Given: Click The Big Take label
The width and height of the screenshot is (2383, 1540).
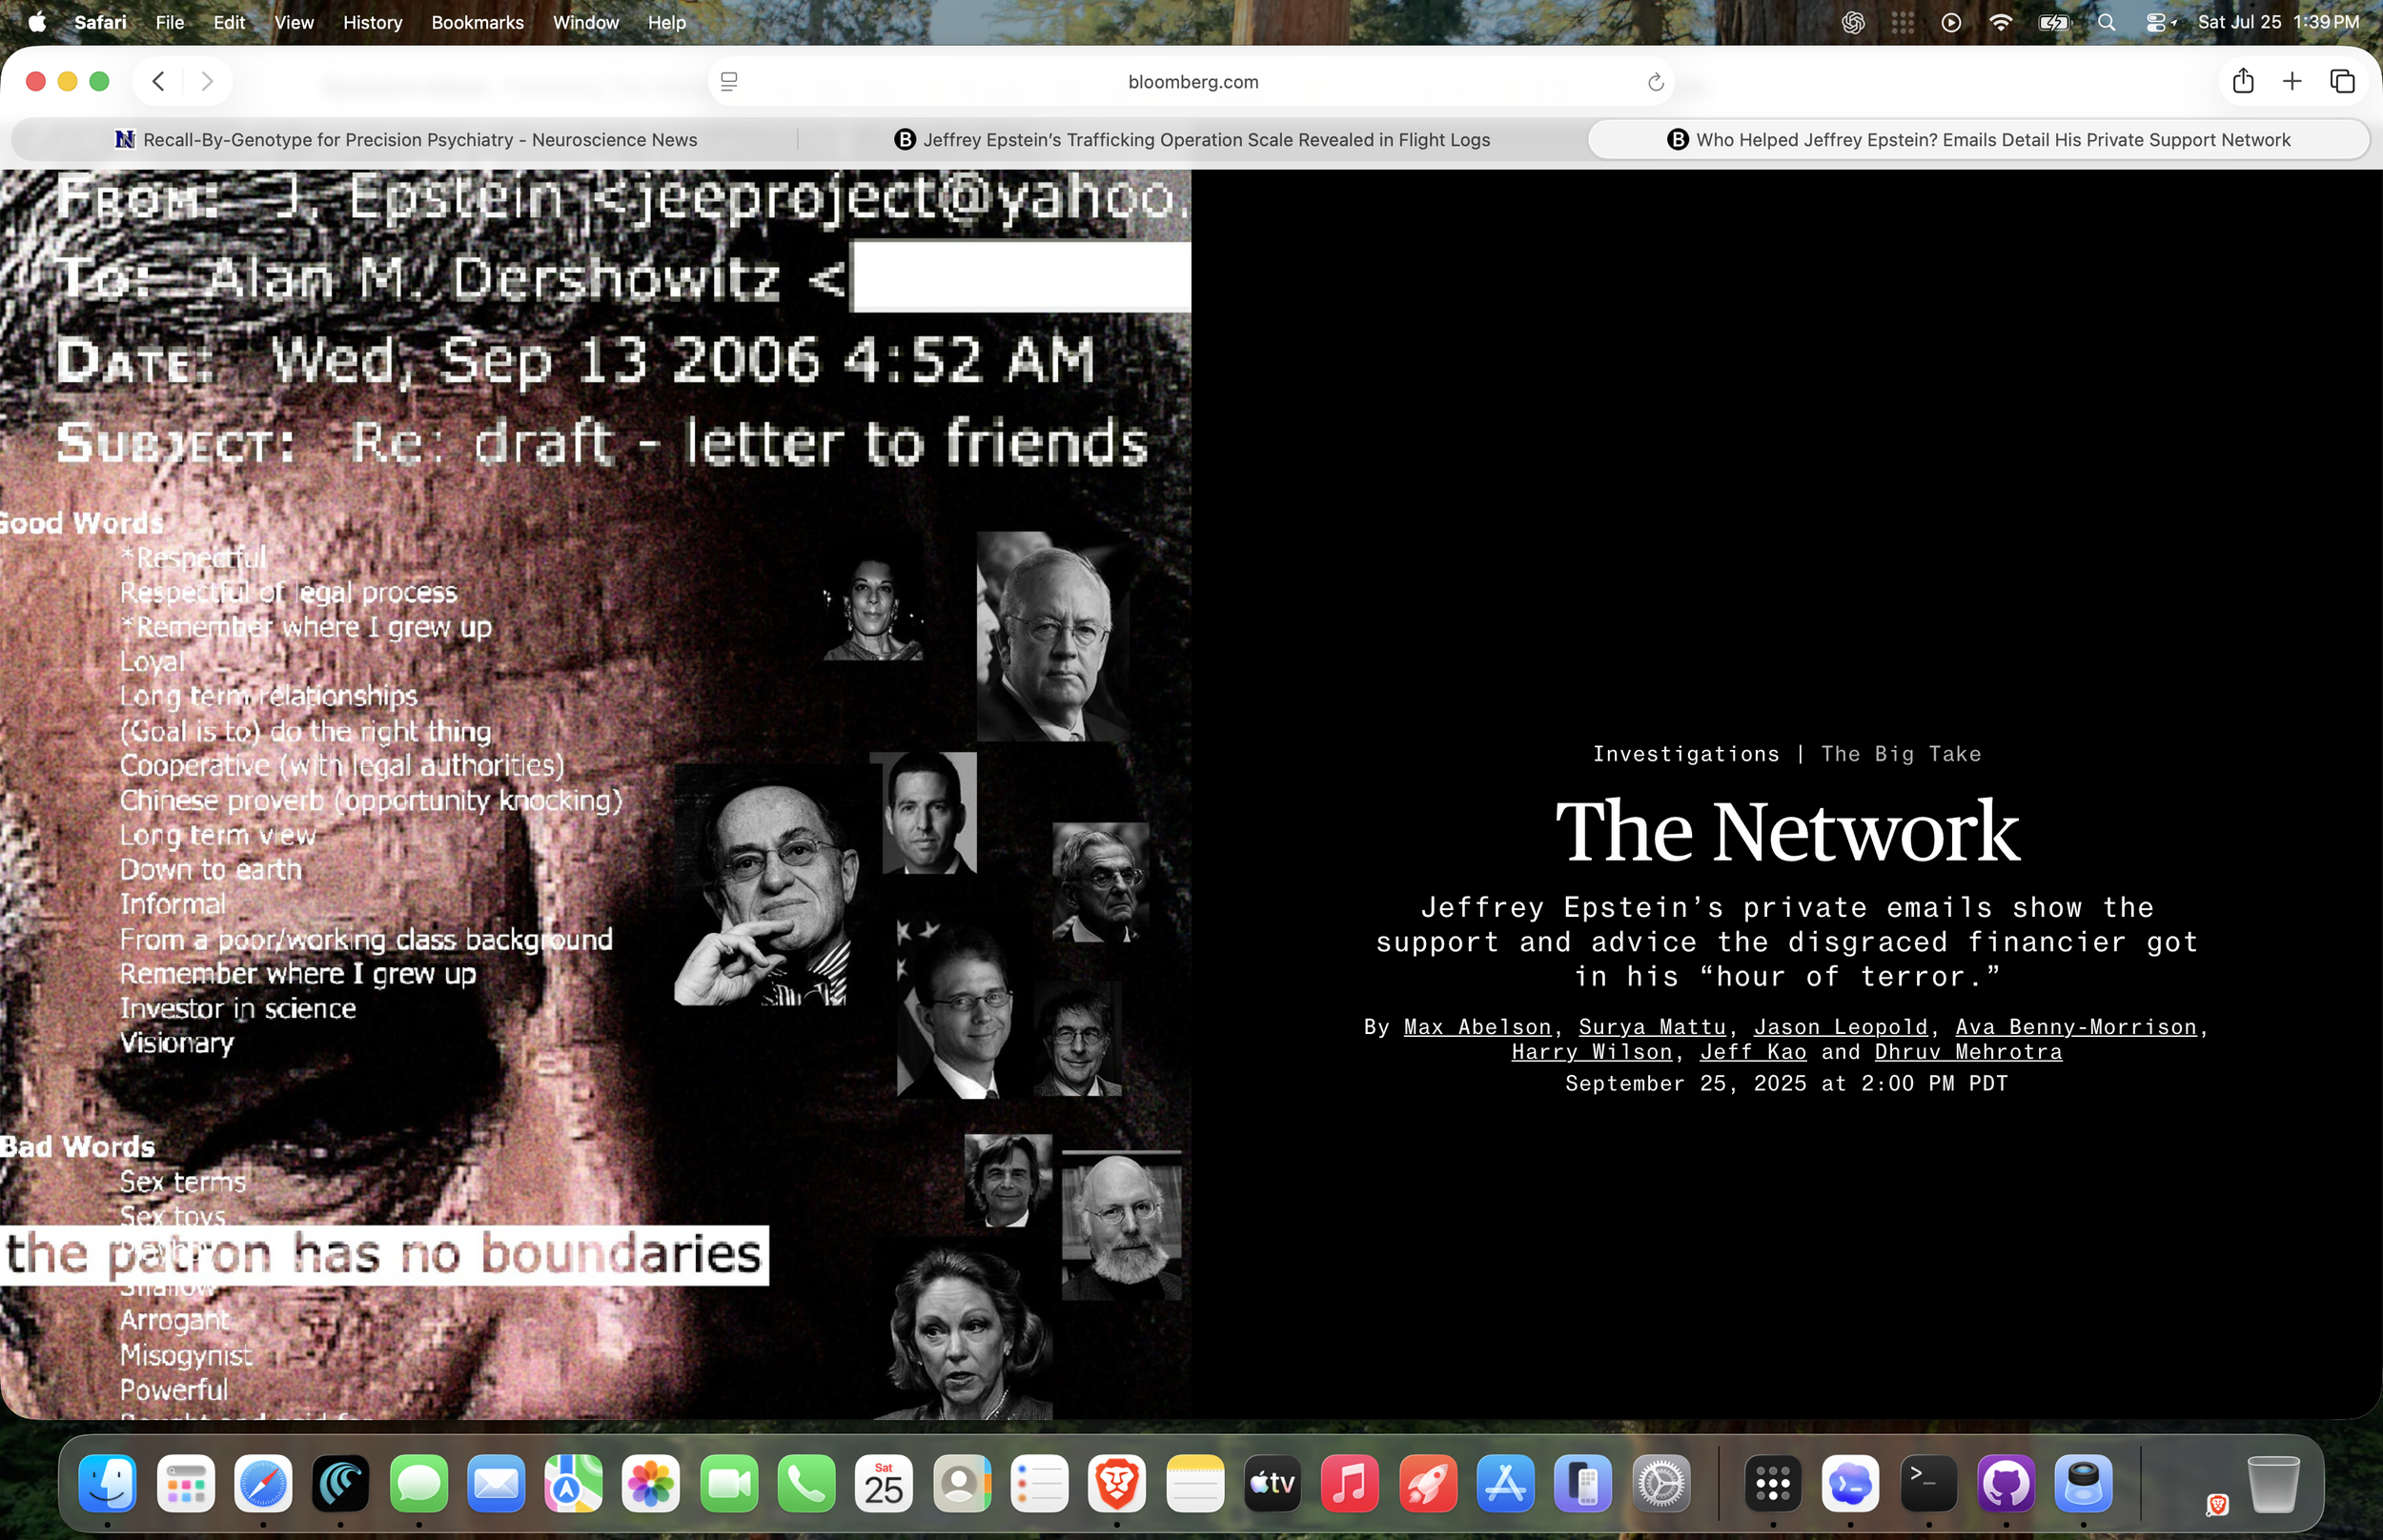Looking at the screenshot, I should (1901, 754).
